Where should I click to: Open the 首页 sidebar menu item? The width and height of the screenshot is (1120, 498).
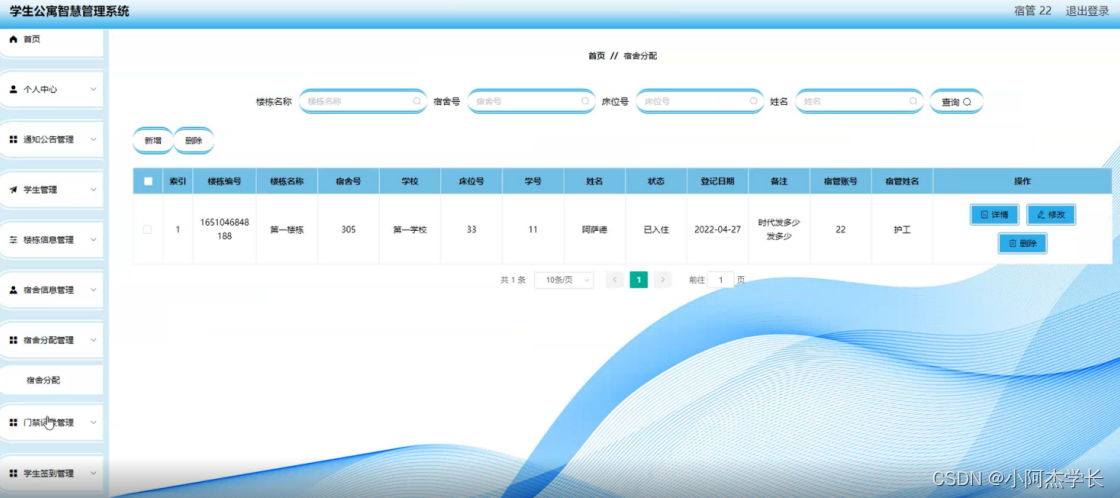tap(52, 40)
